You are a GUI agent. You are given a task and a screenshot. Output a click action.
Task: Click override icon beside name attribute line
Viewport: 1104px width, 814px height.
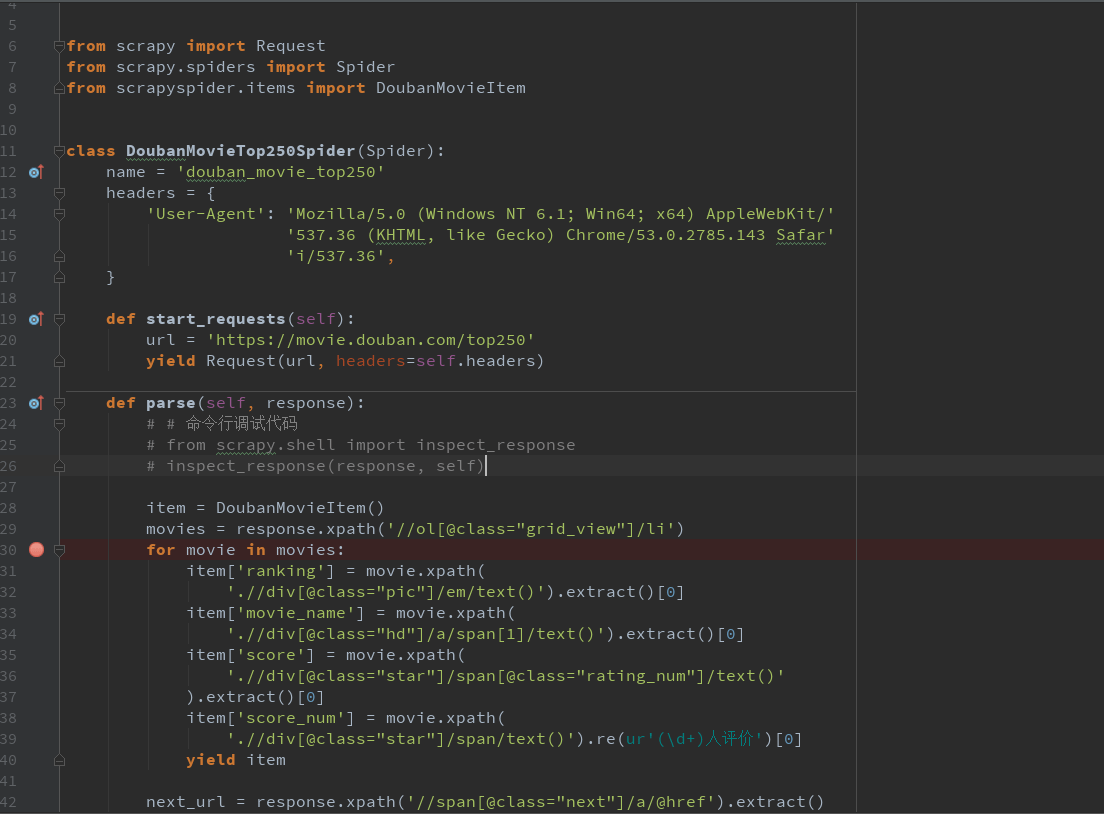coord(36,172)
